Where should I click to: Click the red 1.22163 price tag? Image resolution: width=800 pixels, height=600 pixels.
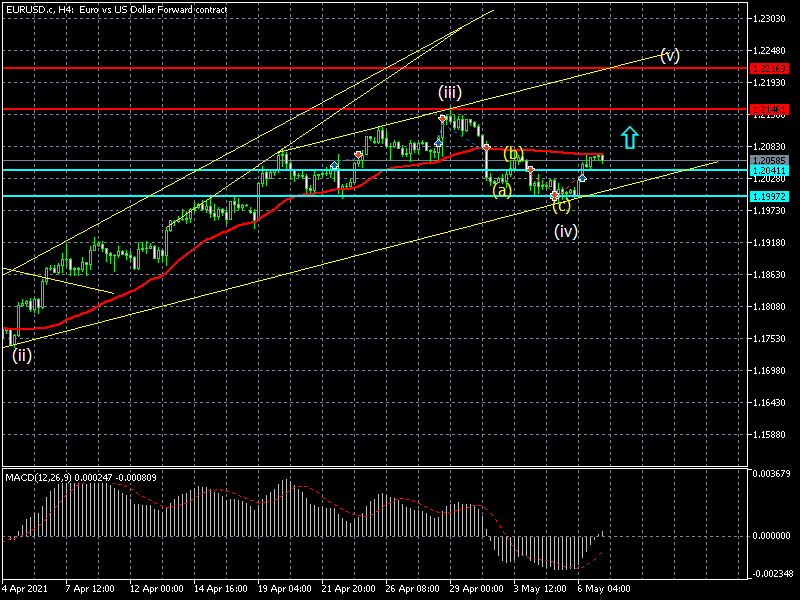[769, 68]
